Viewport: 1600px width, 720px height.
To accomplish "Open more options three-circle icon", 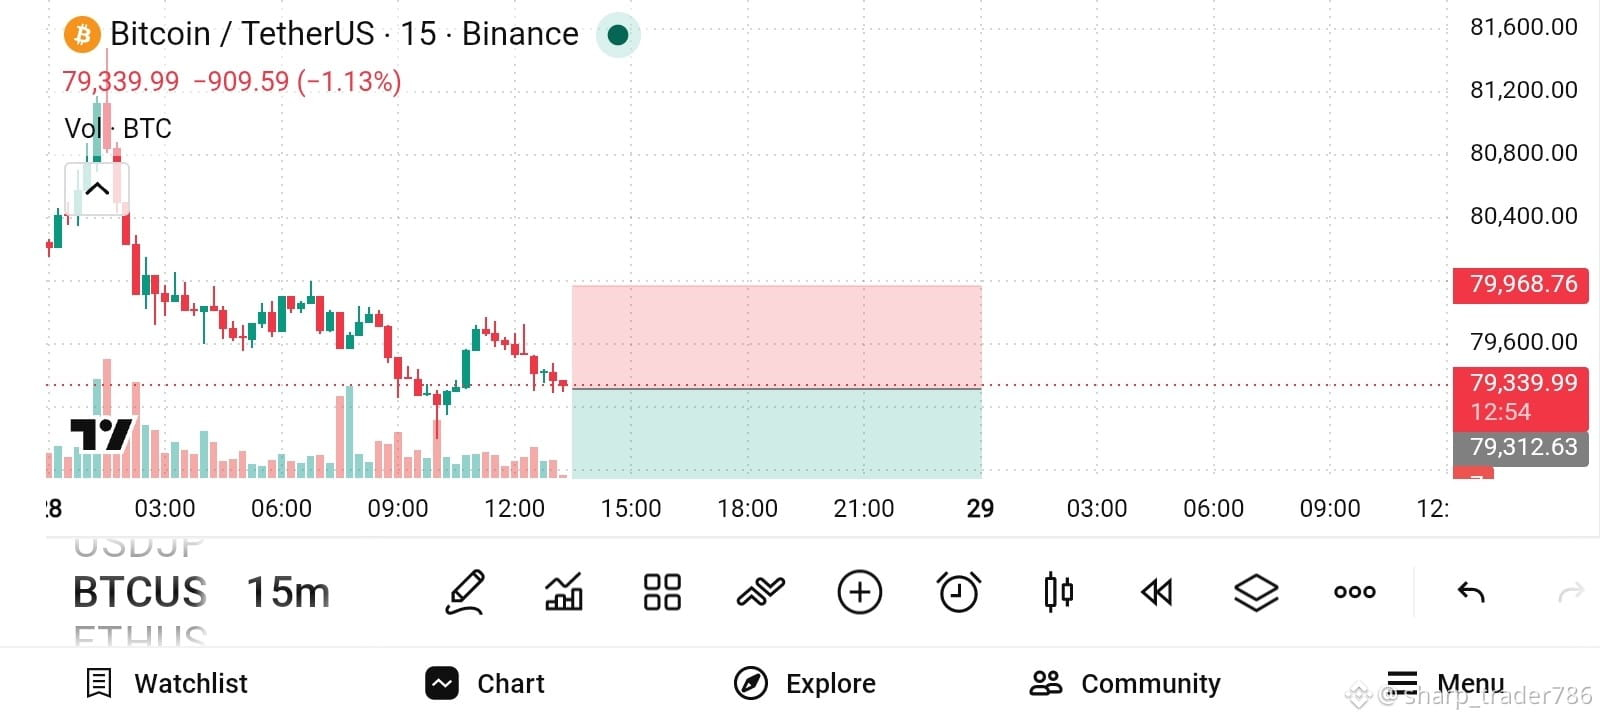I will [1355, 592].
